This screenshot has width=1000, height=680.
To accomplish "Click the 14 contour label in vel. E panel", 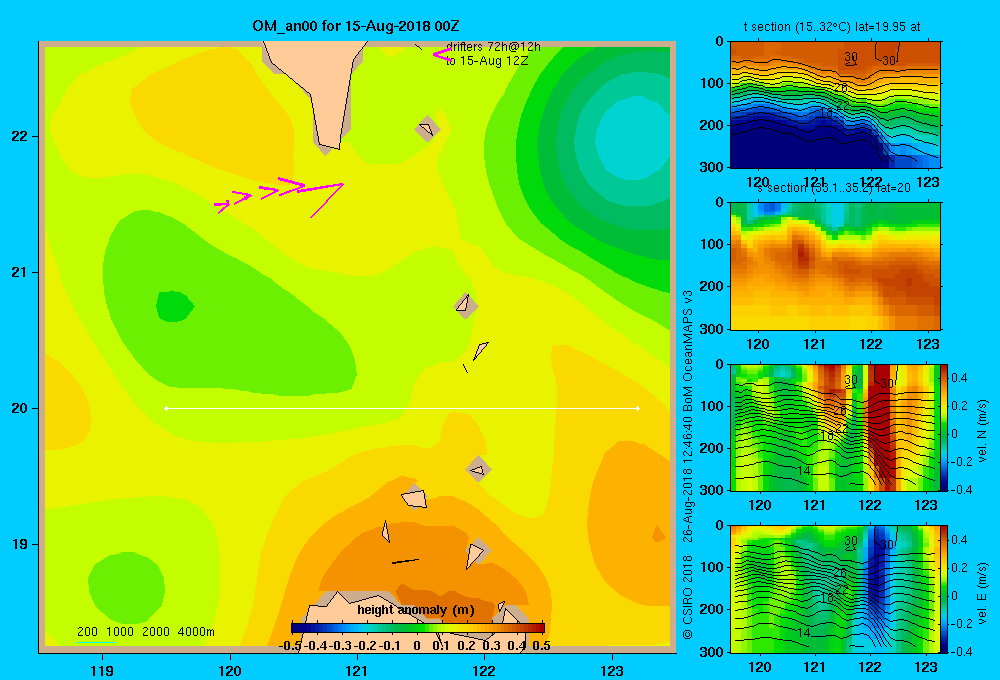I will coord(804,633).
